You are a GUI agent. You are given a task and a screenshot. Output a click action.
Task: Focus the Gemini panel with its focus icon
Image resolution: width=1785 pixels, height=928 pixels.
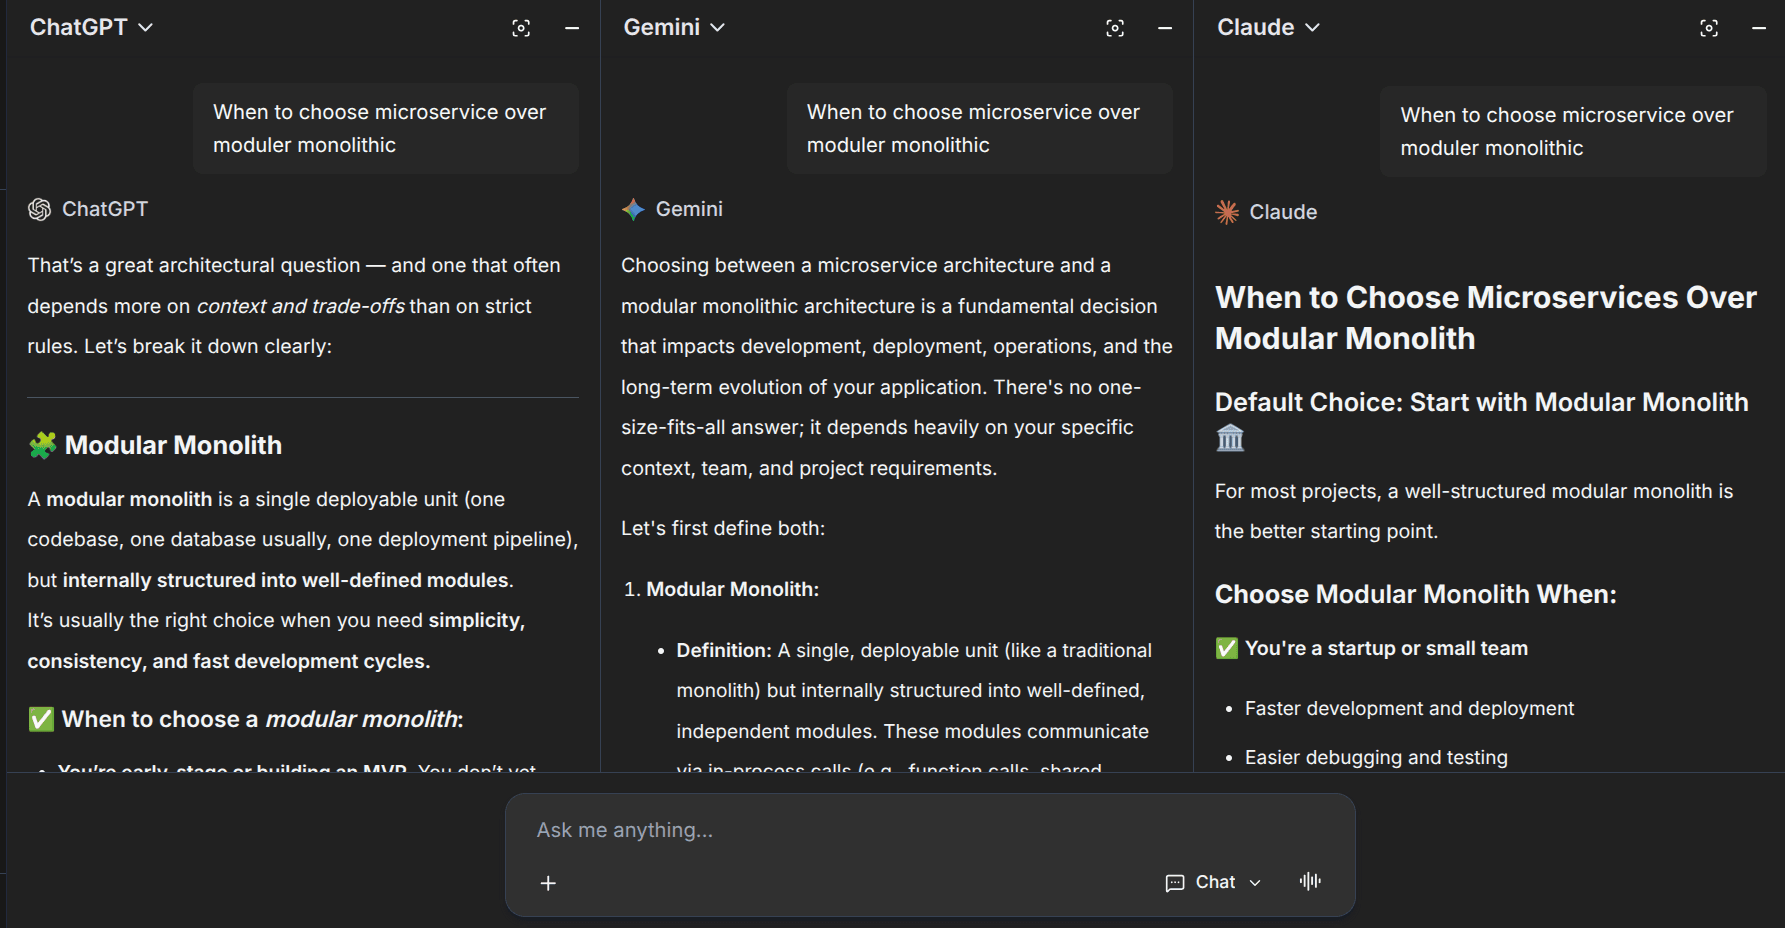pyautogui.click(x=1115, y=28)
